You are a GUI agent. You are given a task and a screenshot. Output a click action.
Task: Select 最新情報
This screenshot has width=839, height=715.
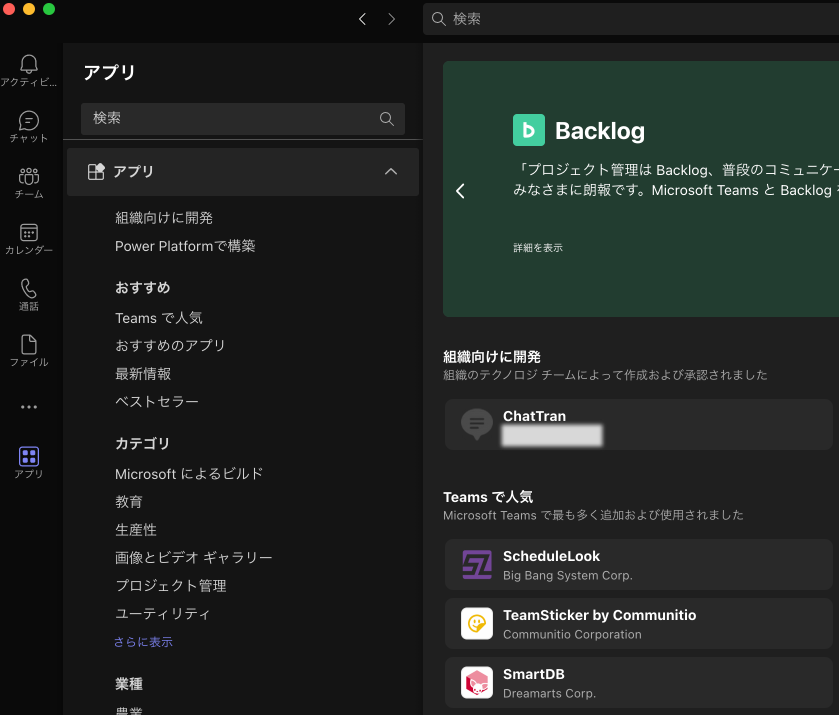click(143, 374)
